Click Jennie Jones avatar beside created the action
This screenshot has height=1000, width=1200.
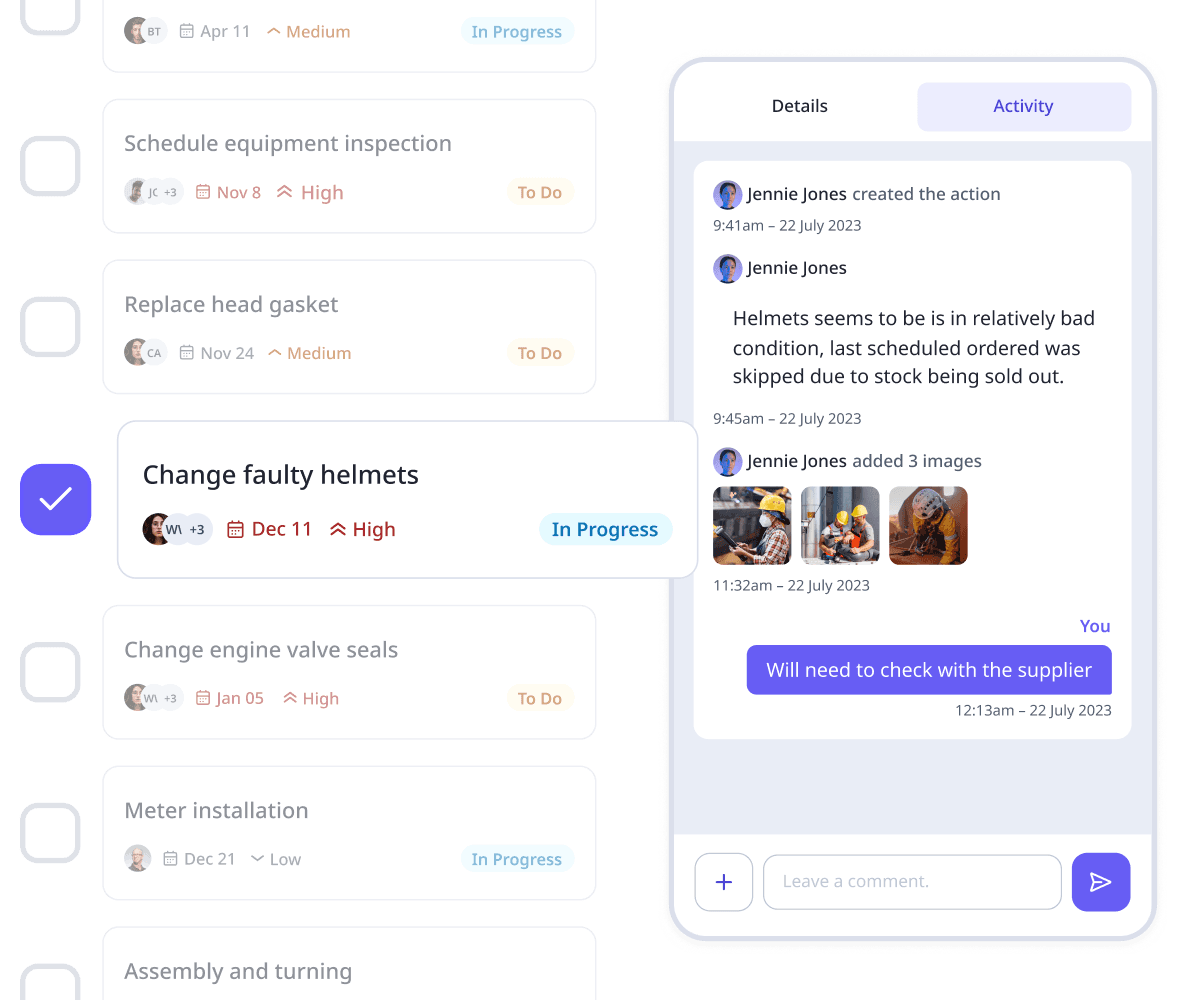[727, 194]
